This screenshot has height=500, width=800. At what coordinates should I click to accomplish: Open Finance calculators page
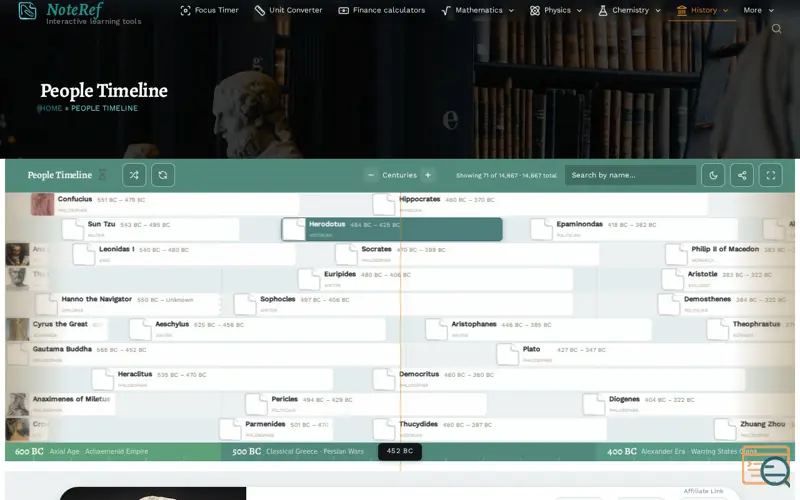pyautogui.click(x=382, y=10)
